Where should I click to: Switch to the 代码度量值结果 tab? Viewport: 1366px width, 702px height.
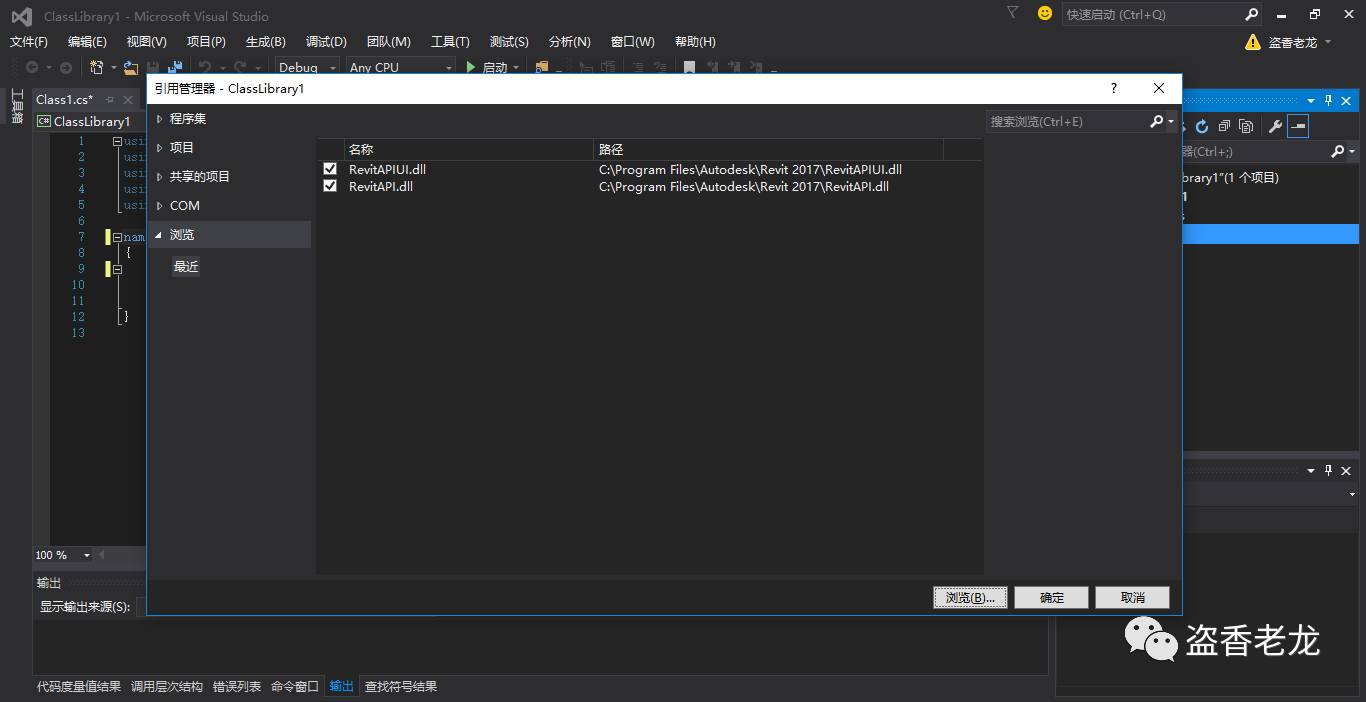tap(79, 687)
